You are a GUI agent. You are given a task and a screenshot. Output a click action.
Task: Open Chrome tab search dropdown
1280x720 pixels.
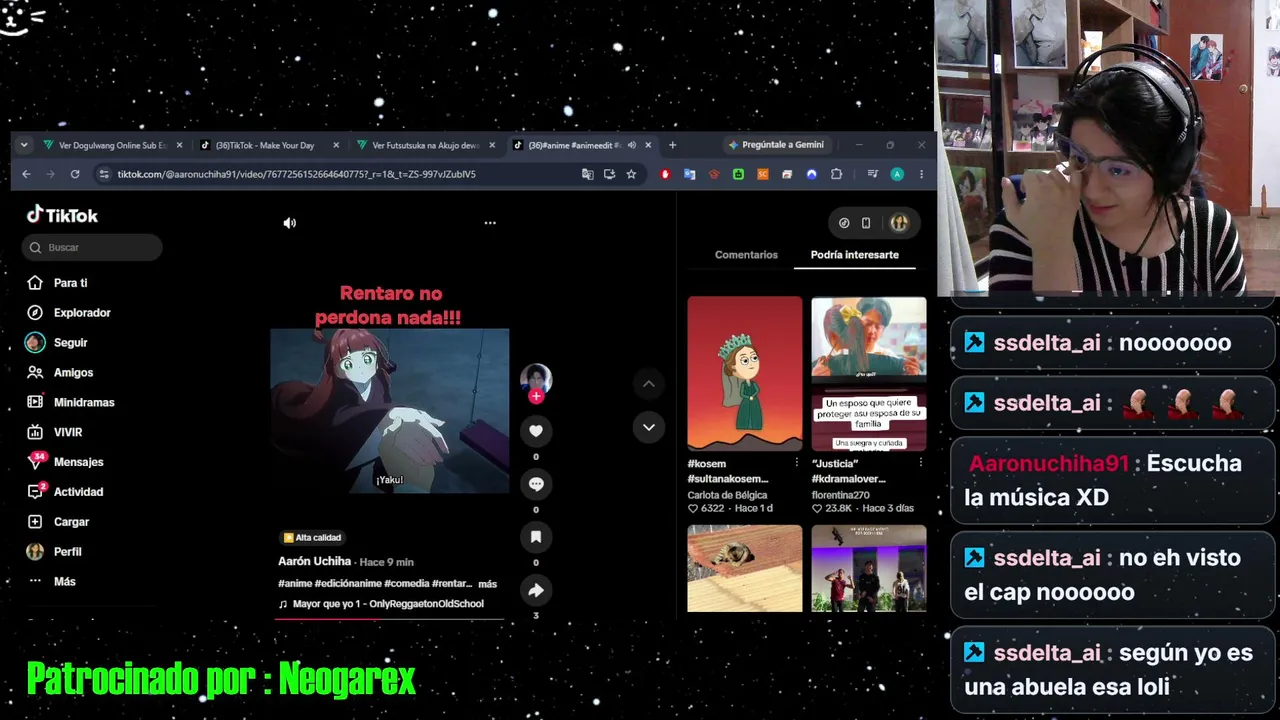tap(24, 145)
